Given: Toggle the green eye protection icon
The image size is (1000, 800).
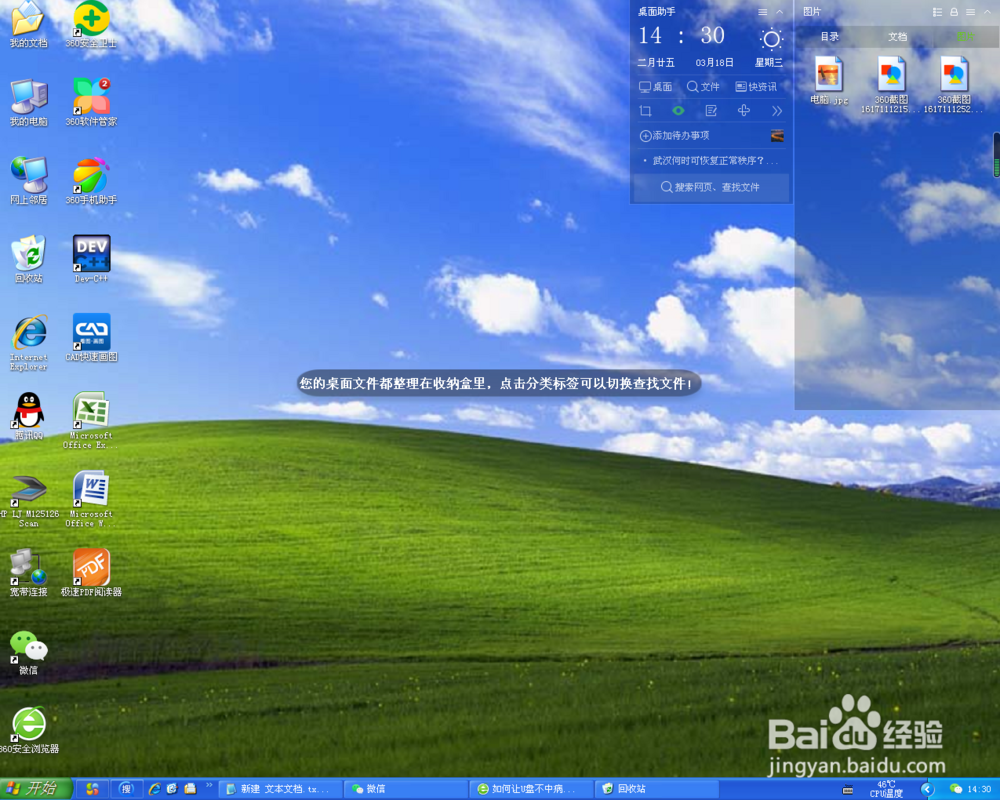Looking at the screenshot, I should coord(678,111).
